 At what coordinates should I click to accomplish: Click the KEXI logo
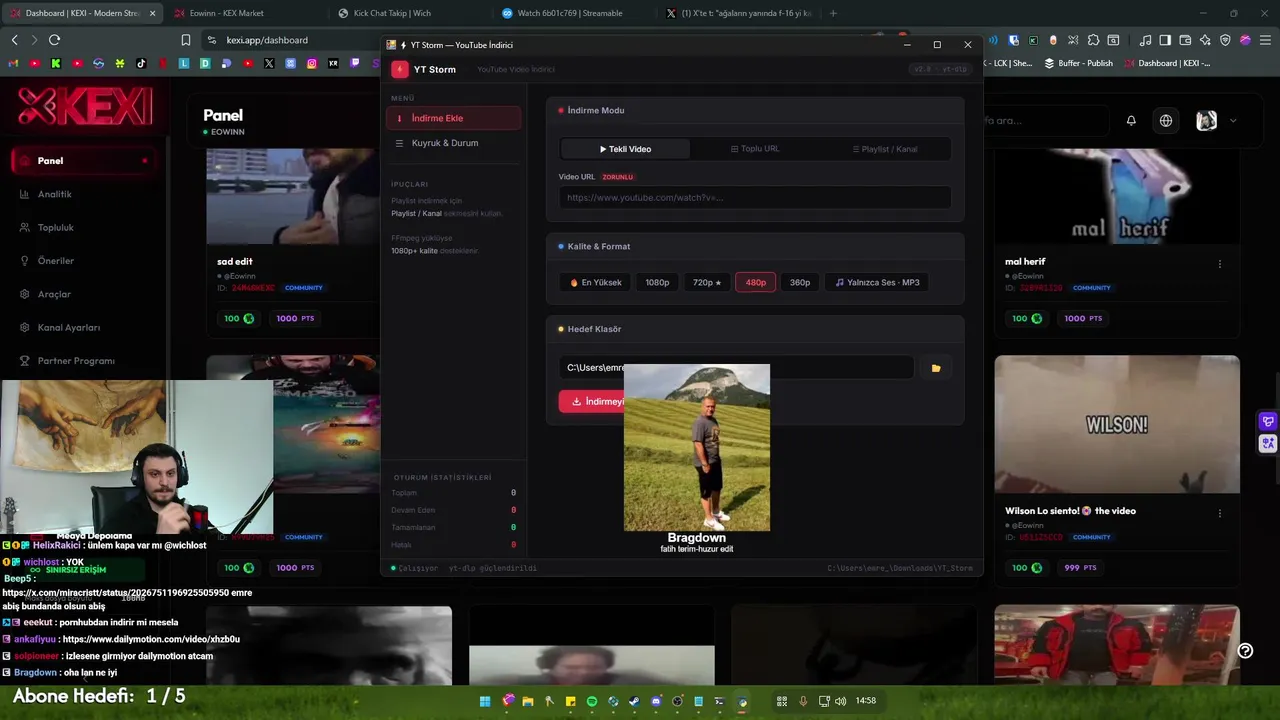[85, 107]
